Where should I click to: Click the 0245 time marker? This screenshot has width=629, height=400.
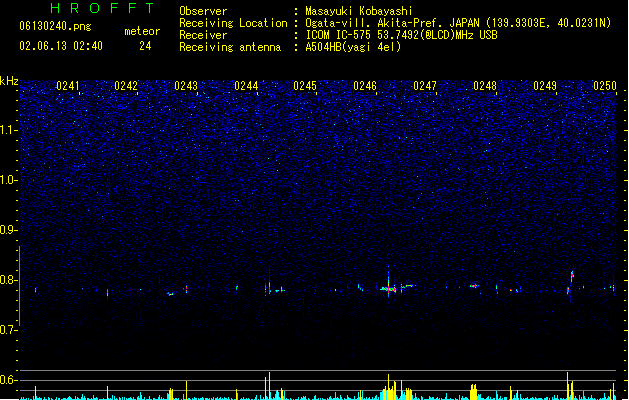tap(305, 86)
